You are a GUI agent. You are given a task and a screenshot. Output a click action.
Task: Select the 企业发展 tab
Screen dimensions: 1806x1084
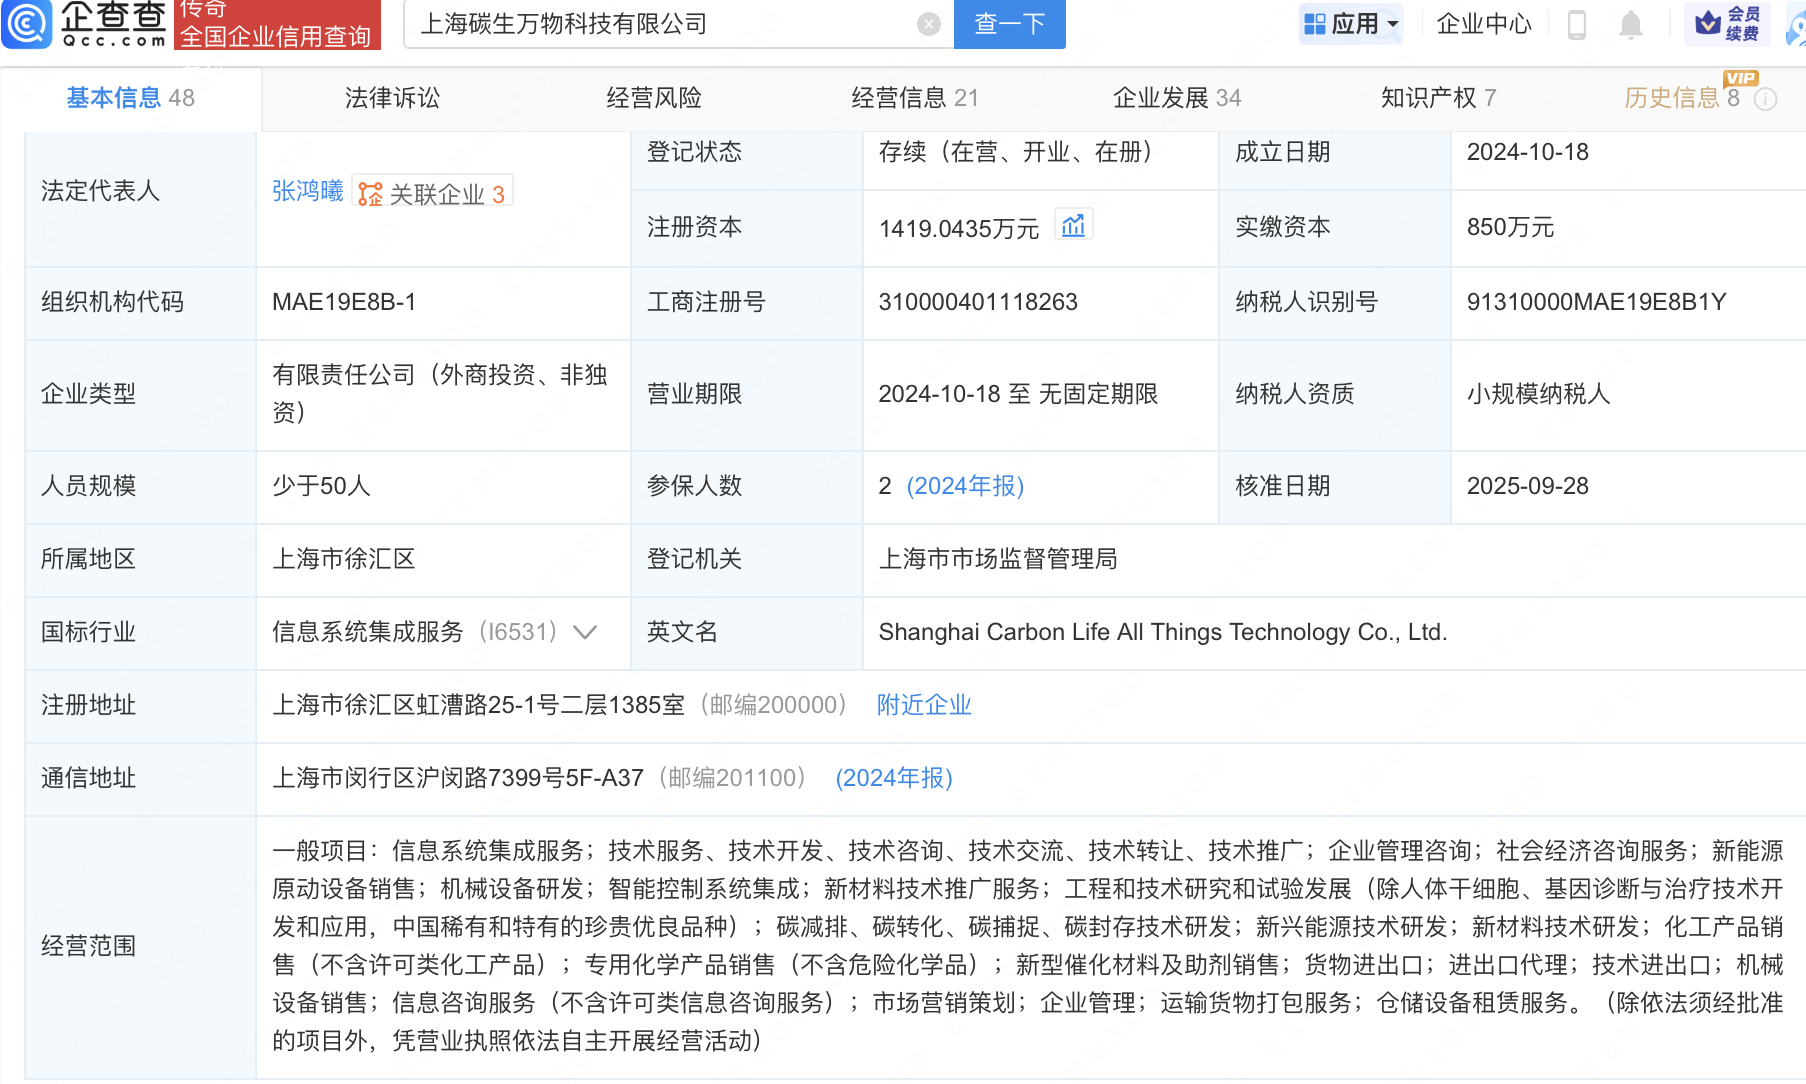(1176, 98)
